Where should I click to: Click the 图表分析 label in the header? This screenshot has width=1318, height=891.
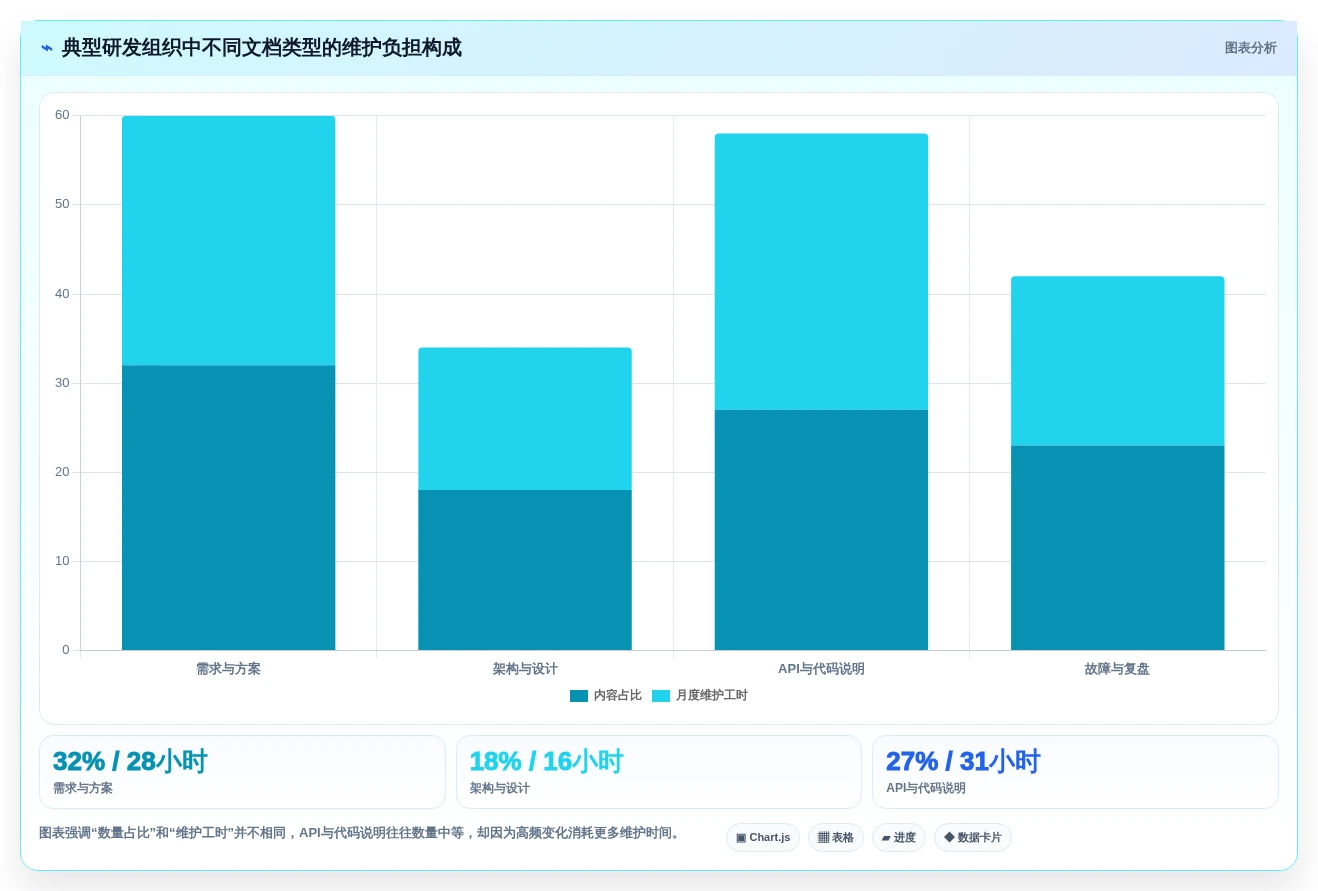(1250, 48)
